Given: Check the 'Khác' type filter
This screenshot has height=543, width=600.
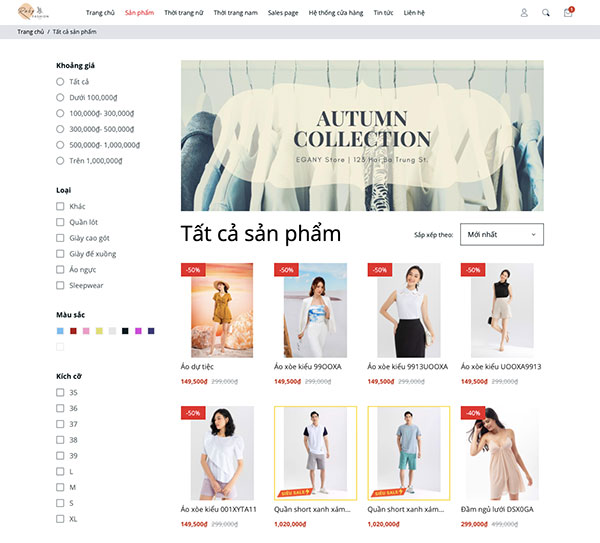Looking at the screenshot, I should (60, 206).
